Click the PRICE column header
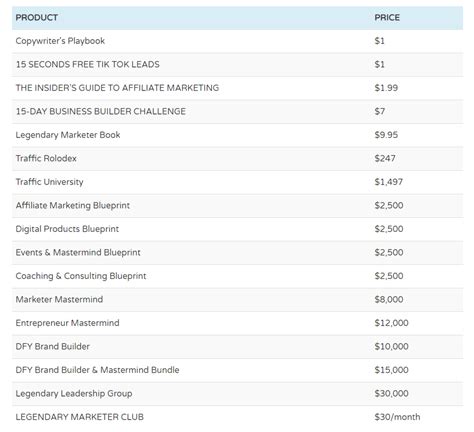Image resolution: width=474 pixels, height=432 pixels. click(387, 18)
